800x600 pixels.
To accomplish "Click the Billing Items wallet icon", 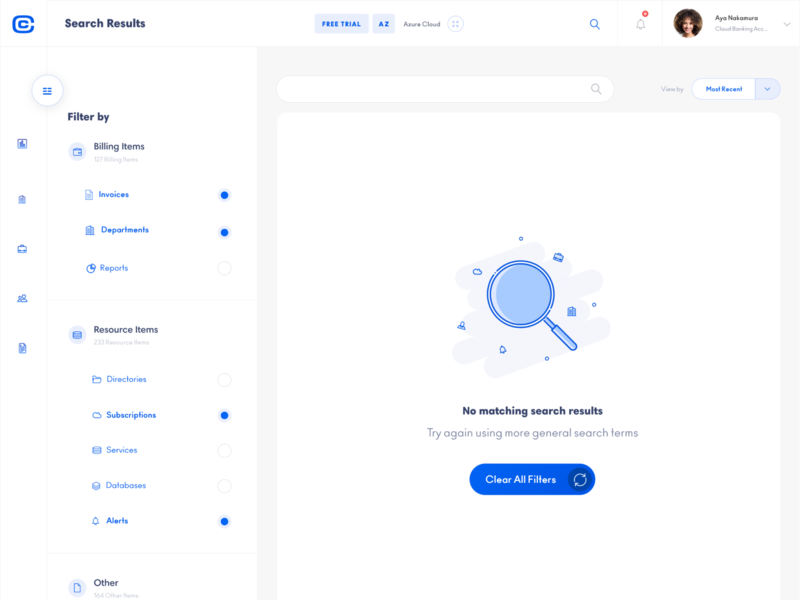I will pyautogui.click(x=77, y=152).
